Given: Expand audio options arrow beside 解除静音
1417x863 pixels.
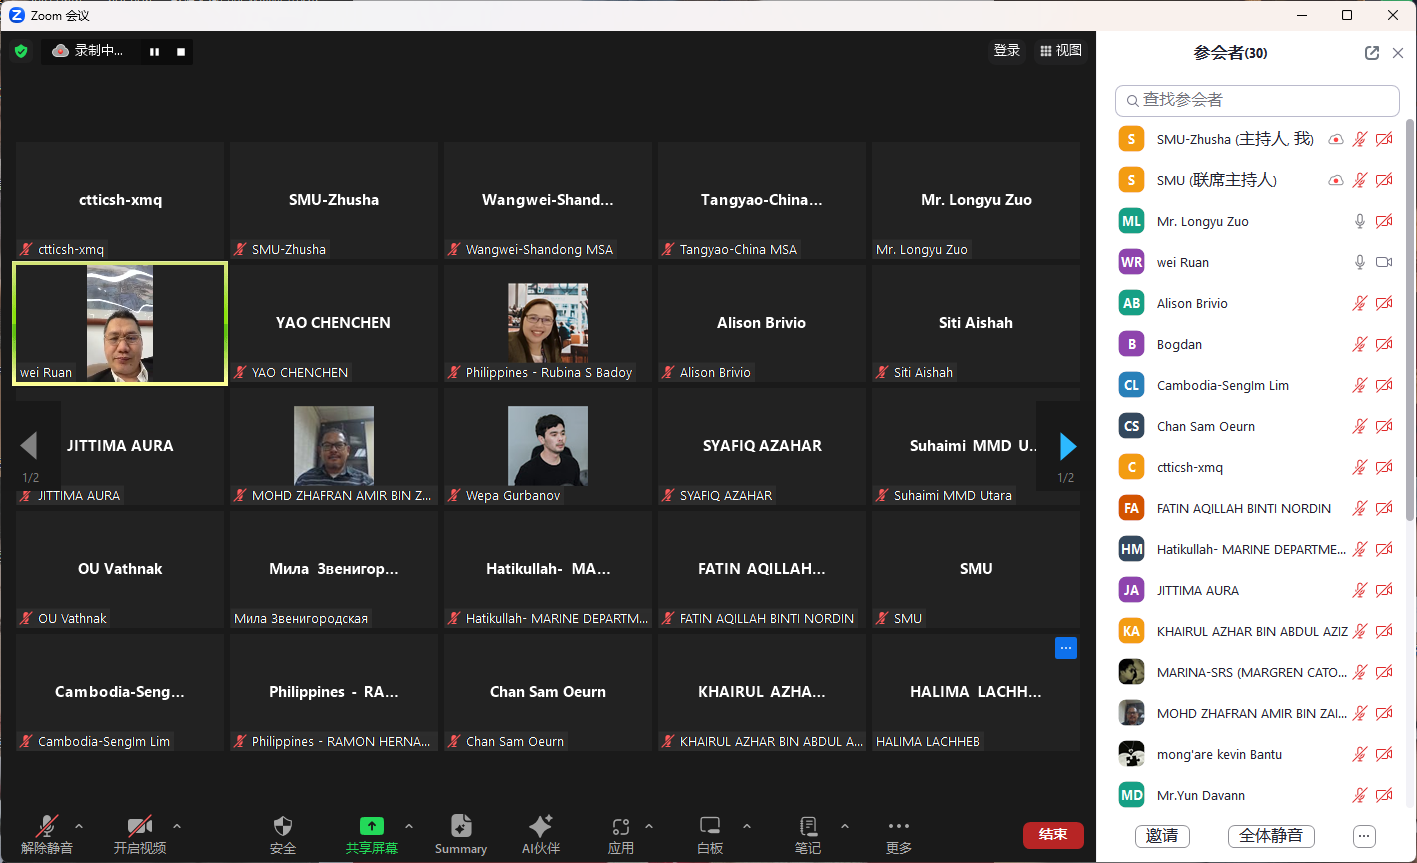Looking at the screenshot, I should pos(79,826).
